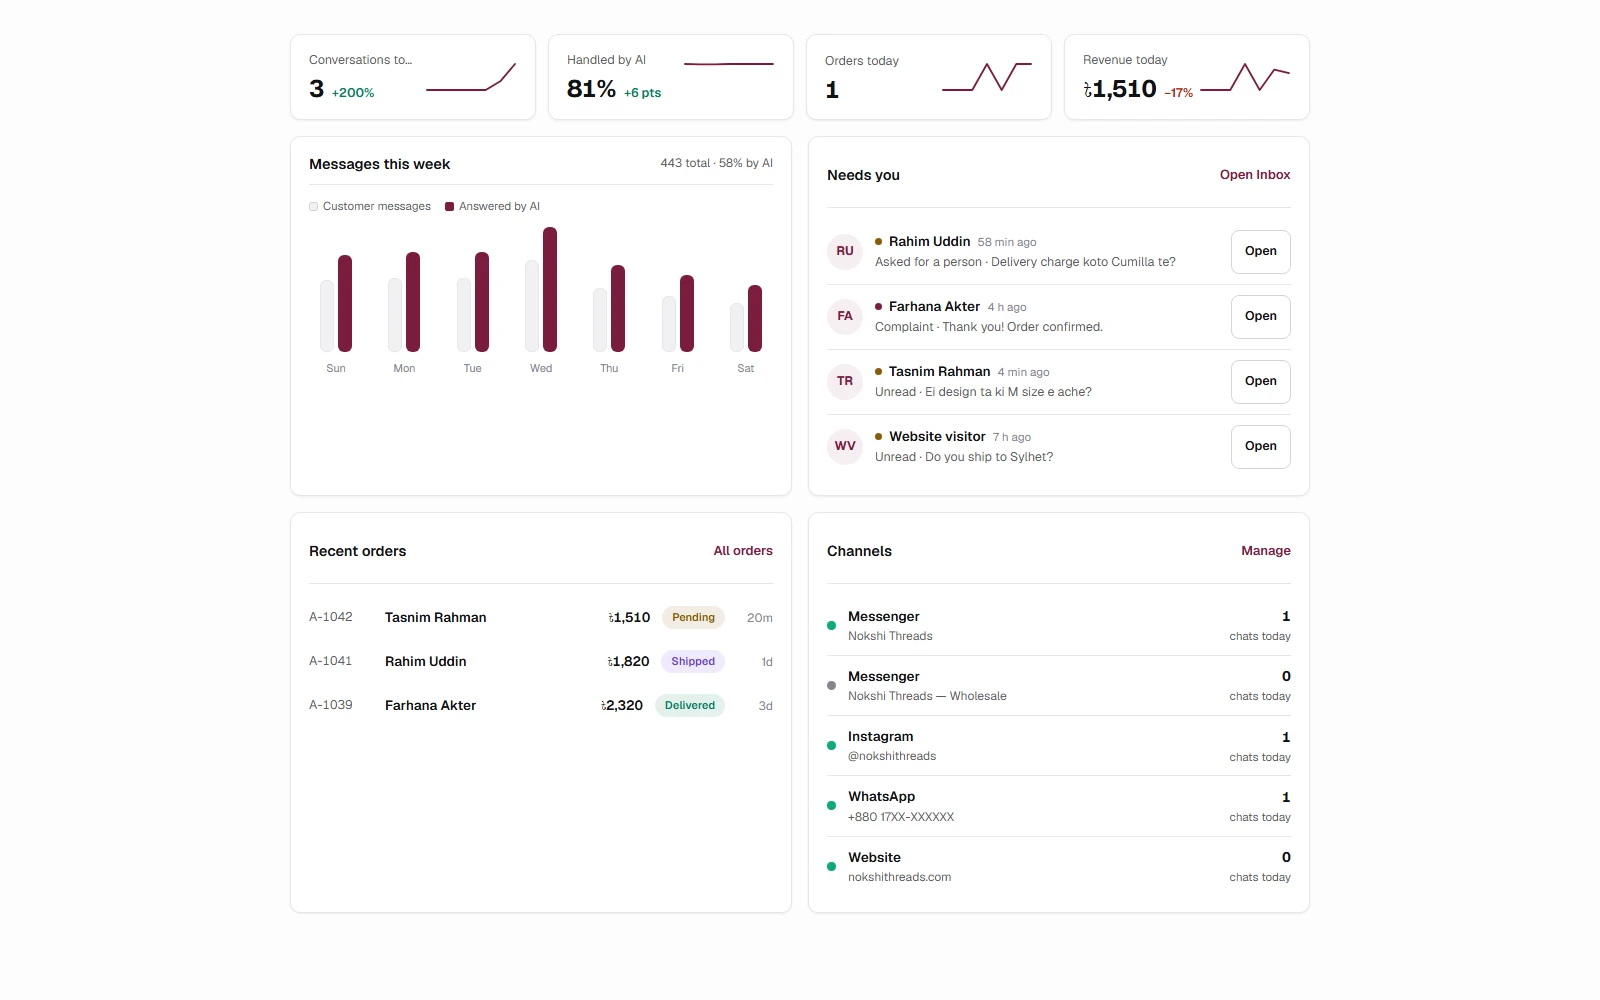Click the ৳1,820 order amount

click(629, 661)
